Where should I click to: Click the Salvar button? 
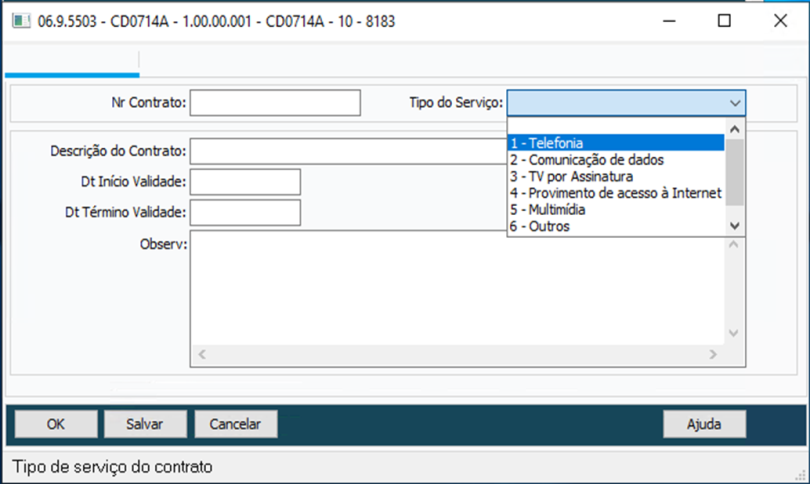145,424
